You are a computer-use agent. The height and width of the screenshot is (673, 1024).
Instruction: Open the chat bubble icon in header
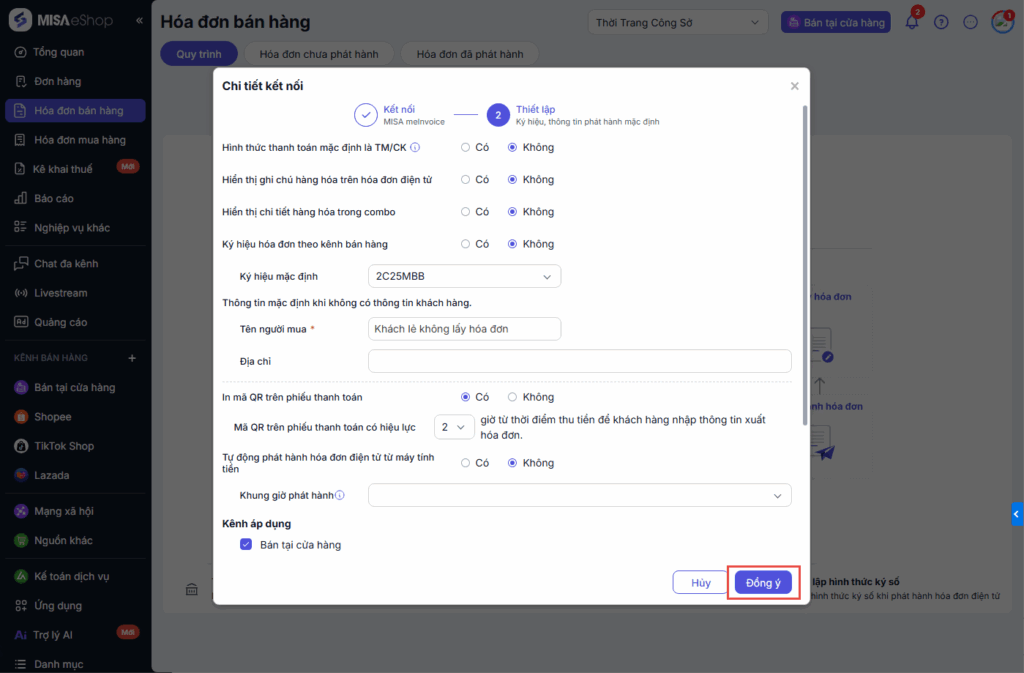(970, 22)
